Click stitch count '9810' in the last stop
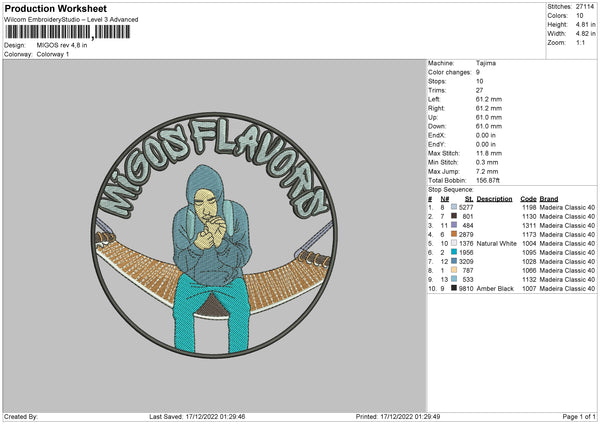 pos(466,289)
